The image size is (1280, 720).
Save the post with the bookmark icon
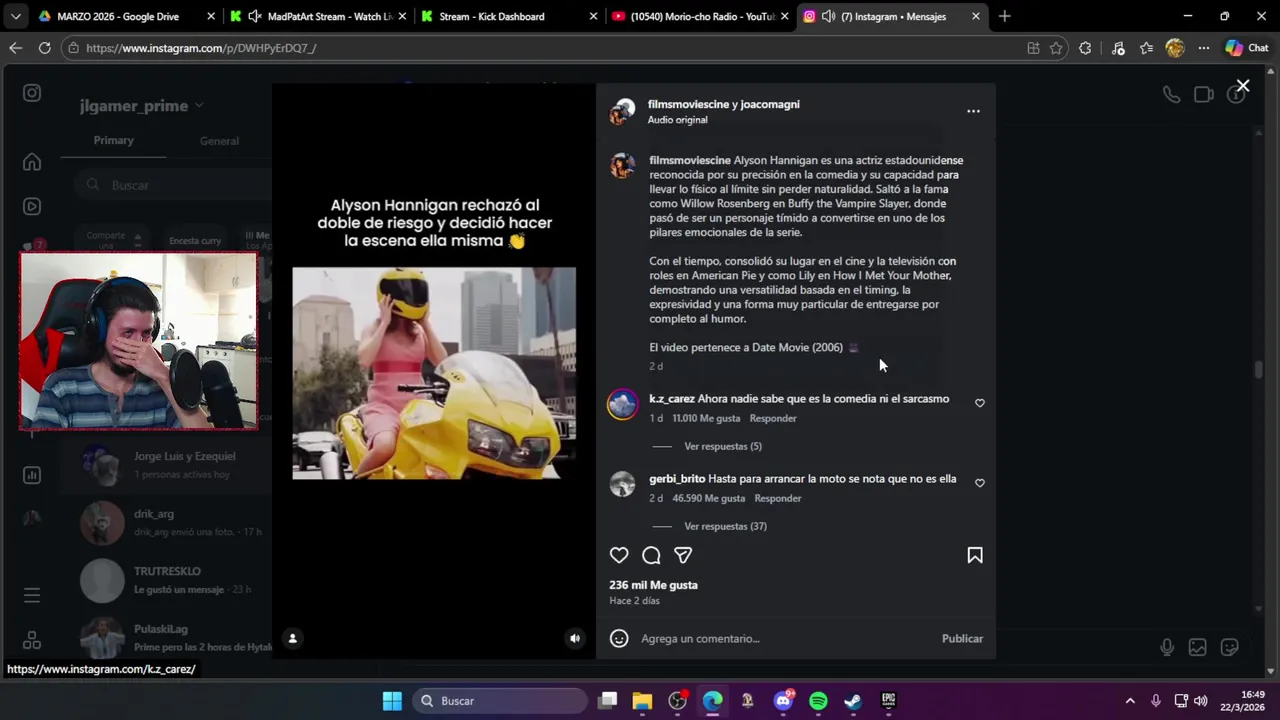975,555
